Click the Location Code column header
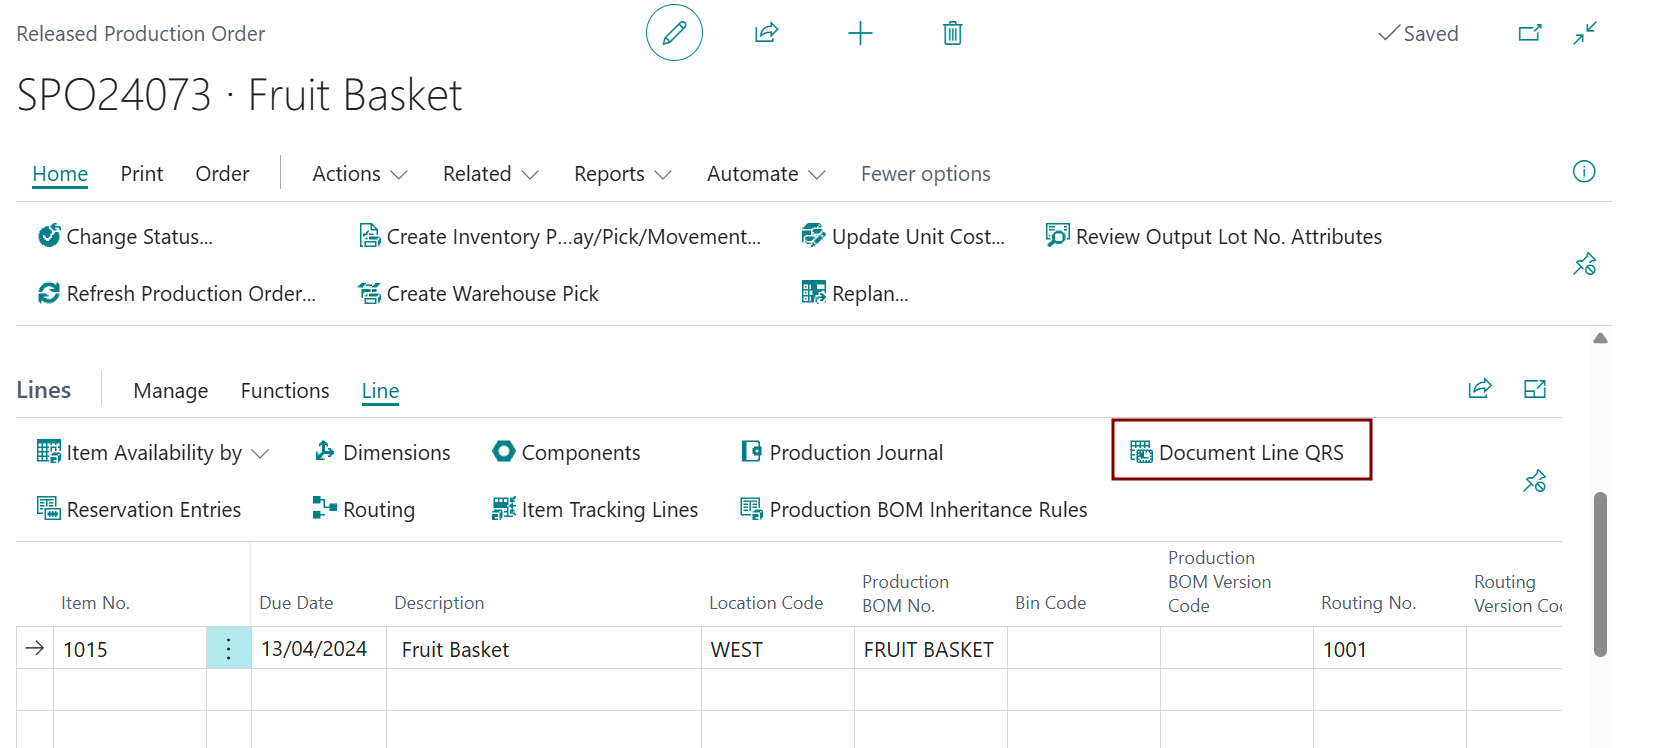 pyautogui.click(x=766, y=603)
